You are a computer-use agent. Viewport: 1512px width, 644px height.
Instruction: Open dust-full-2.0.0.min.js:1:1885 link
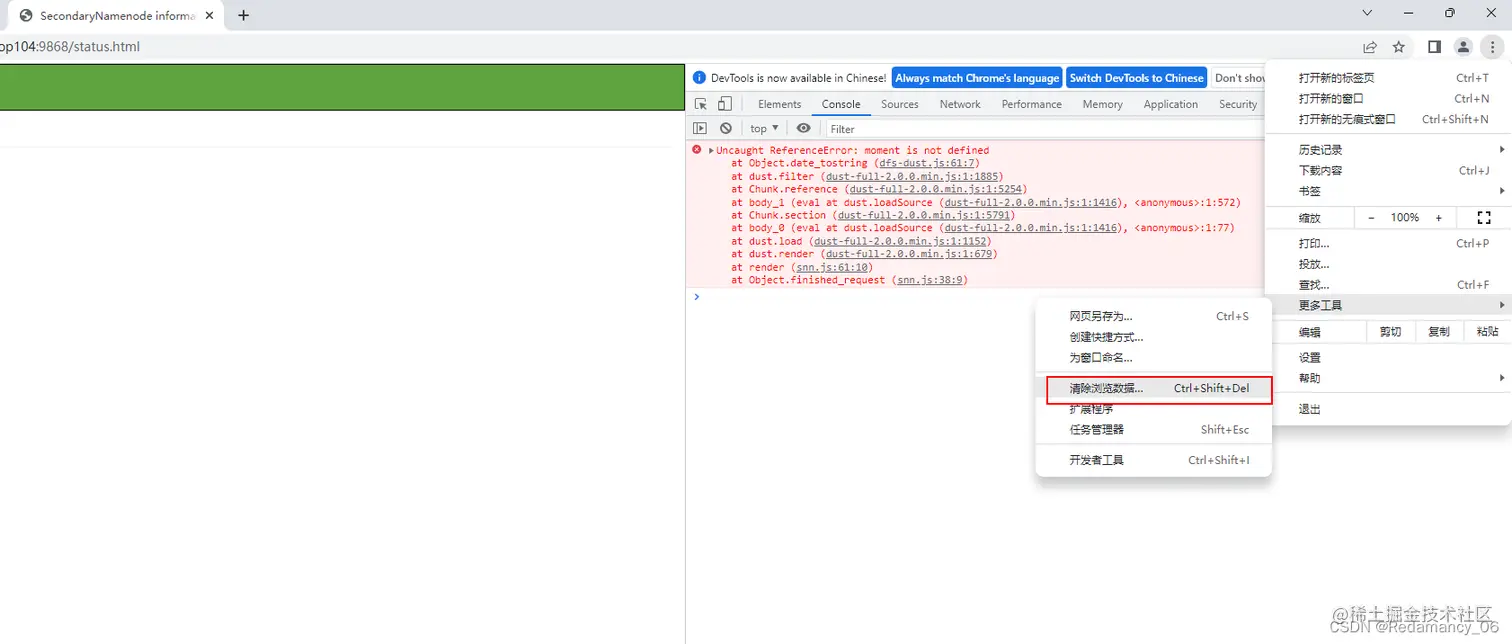pos(914,176)
